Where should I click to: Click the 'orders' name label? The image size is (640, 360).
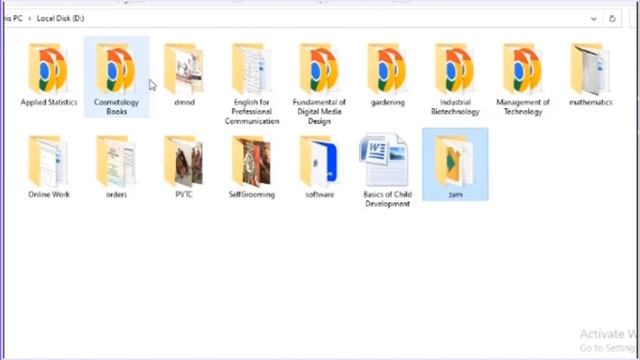[116, 194]
